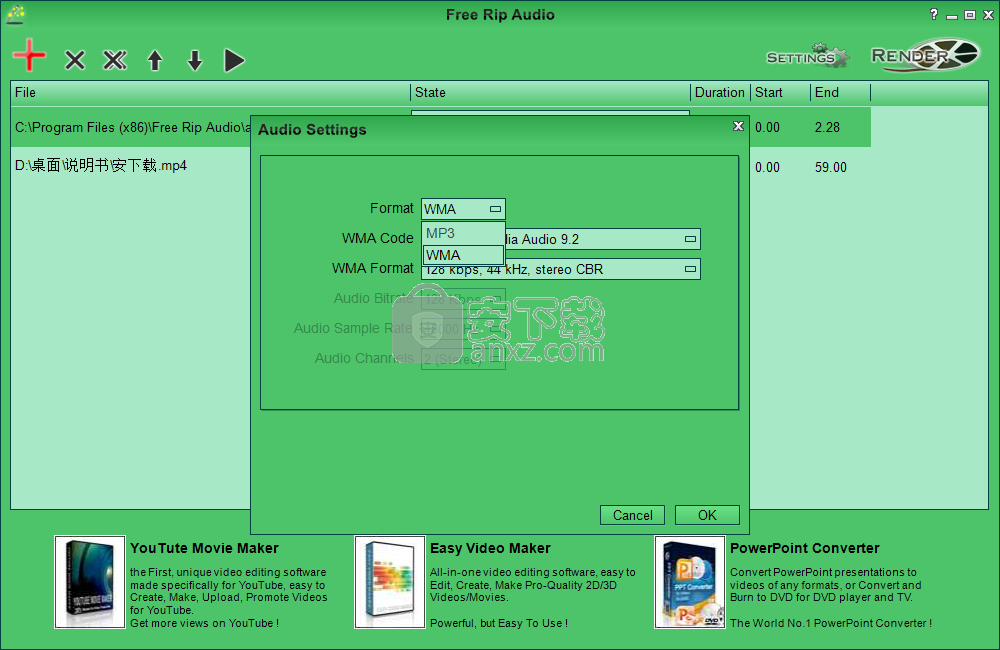
Task: Move file down with down arrow icon
Action: click(195, 61)
